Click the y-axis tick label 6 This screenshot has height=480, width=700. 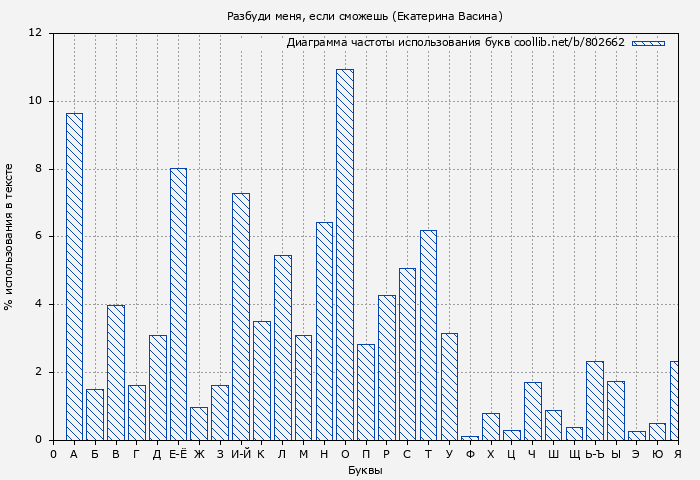39,236
